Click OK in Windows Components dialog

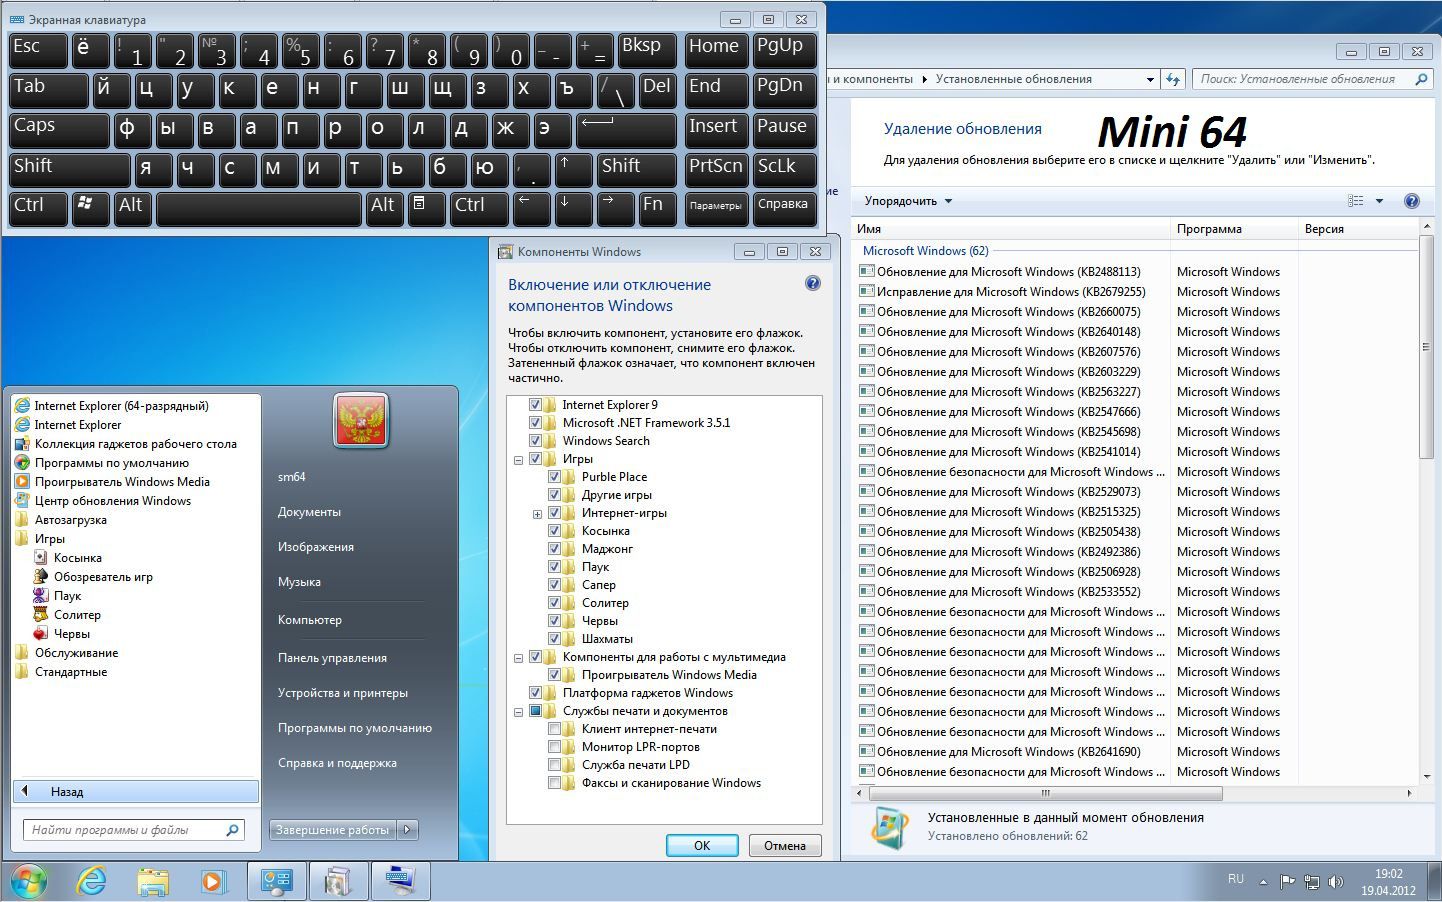pyautogui.click(x=702, y=845)
